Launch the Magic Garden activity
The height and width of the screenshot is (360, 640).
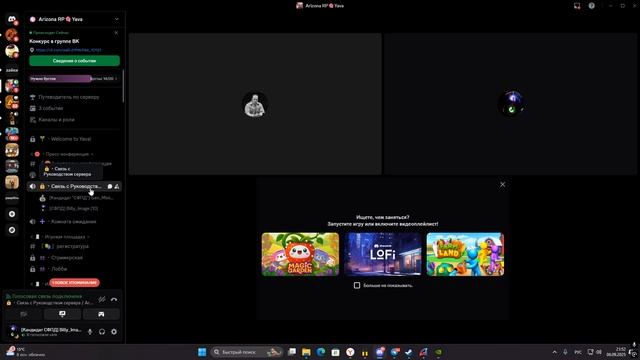[300, 254]
